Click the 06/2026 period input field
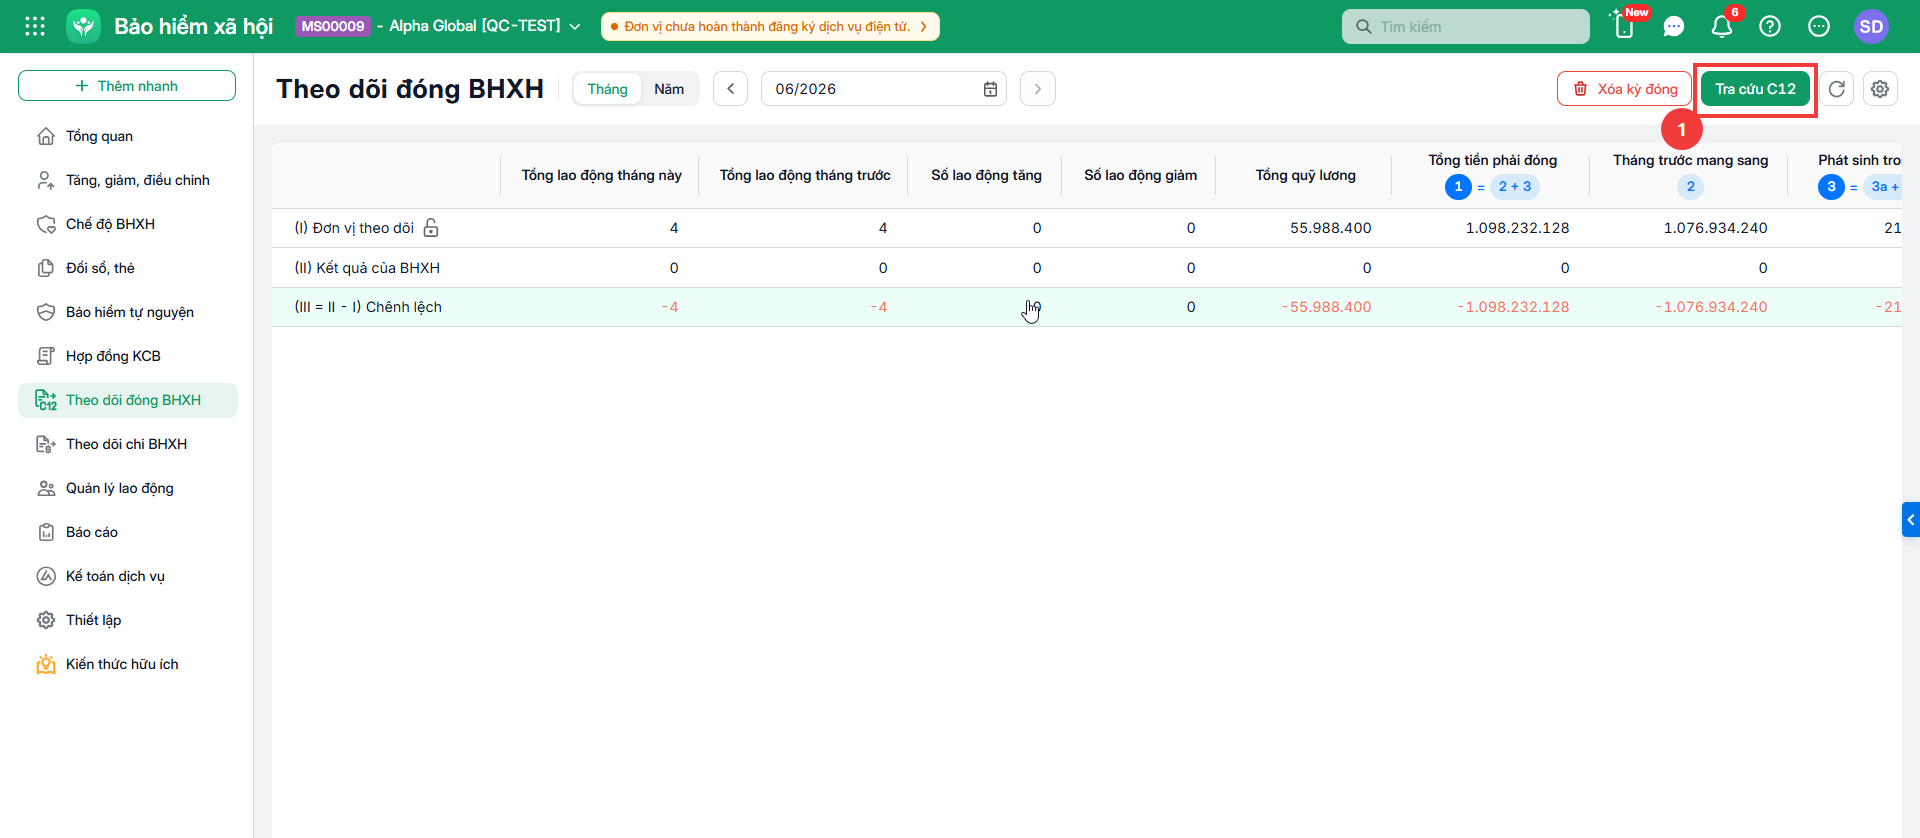 point(883,89)
